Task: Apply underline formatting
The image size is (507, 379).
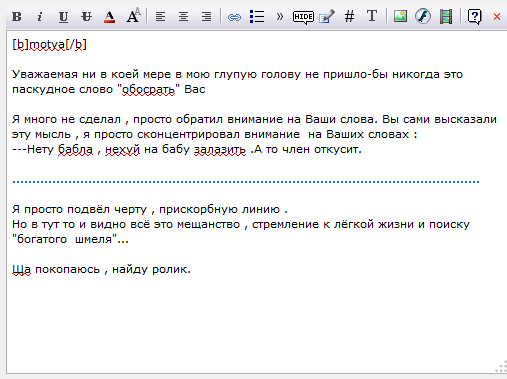Action: tap(63, 16)
